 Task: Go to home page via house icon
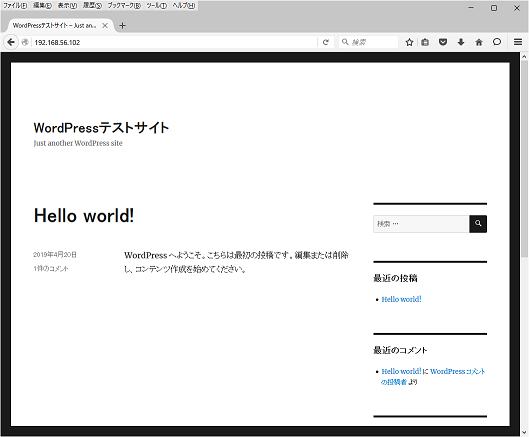pyautogui.click(x=479, y=42)
